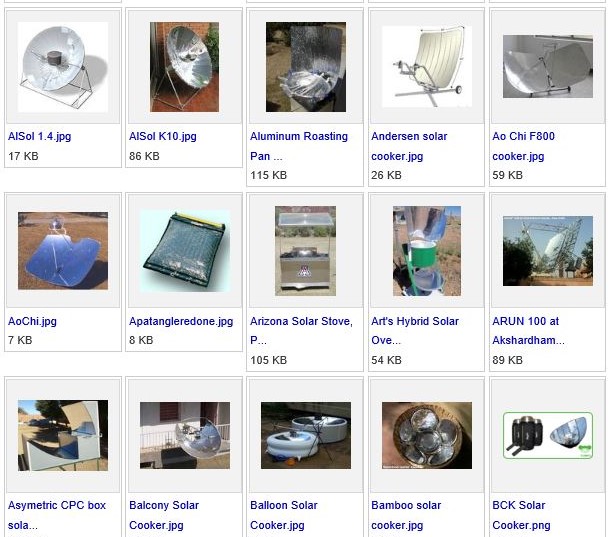View the Art's Hybrid Solar Oven thumbnail
The height and width of the screenshot is (537, 611).
(x=427, y=251)
